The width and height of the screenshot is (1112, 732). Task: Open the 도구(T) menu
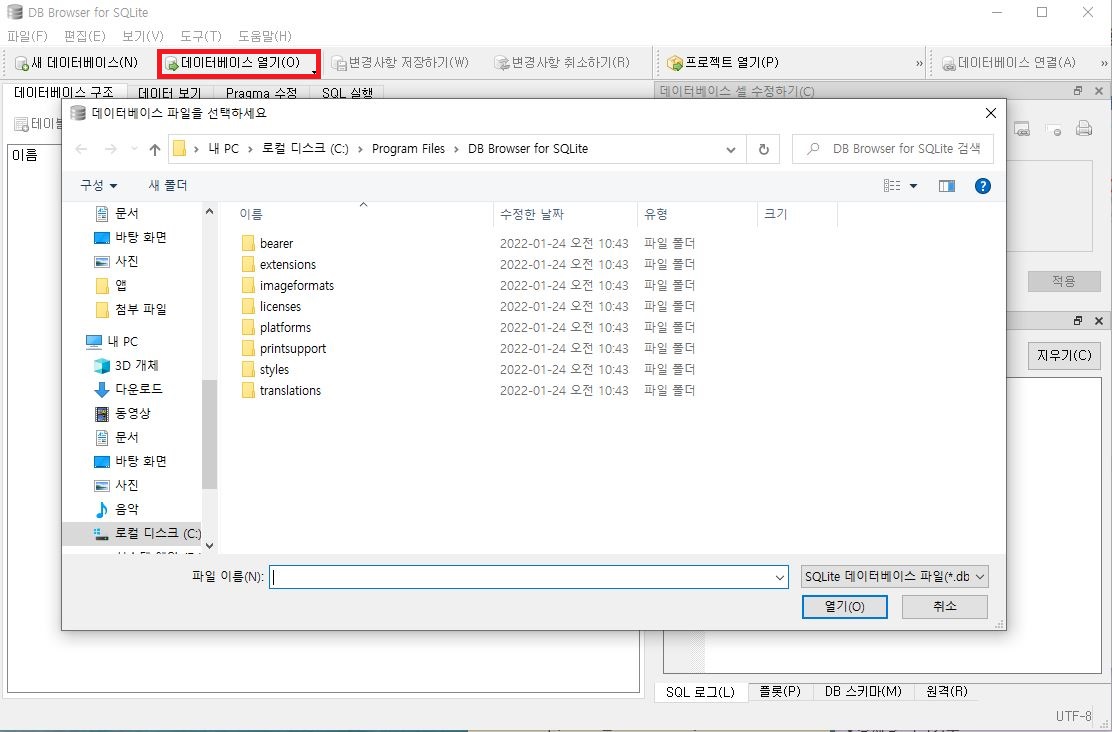coord(201,36)
